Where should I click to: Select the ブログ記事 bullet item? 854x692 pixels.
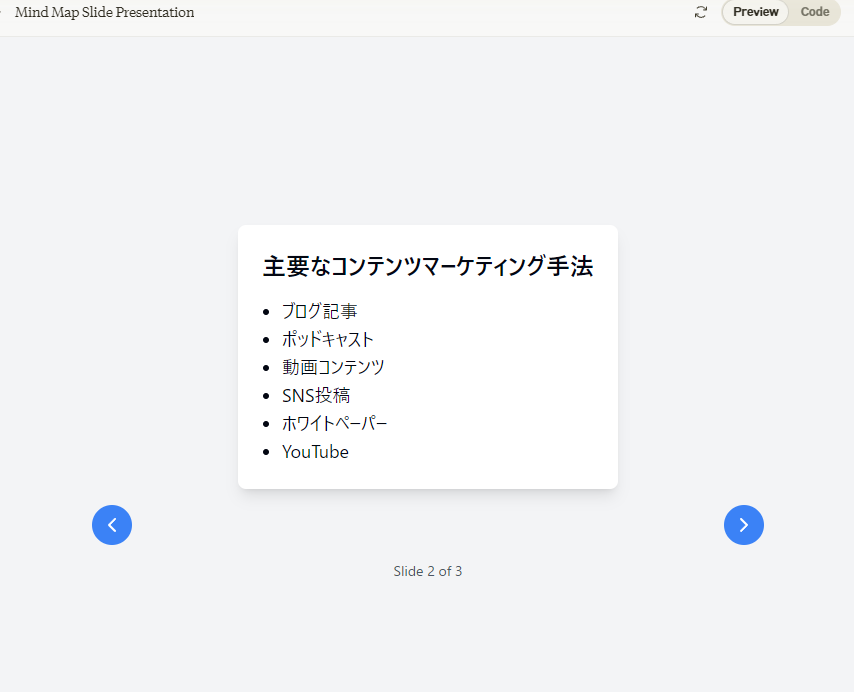319,312
